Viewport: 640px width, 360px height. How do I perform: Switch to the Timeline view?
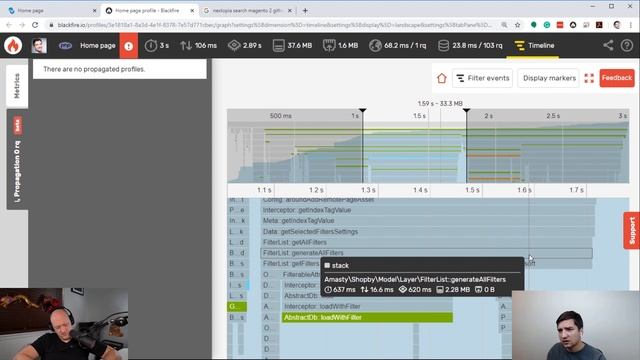click(x=534, y=45)
